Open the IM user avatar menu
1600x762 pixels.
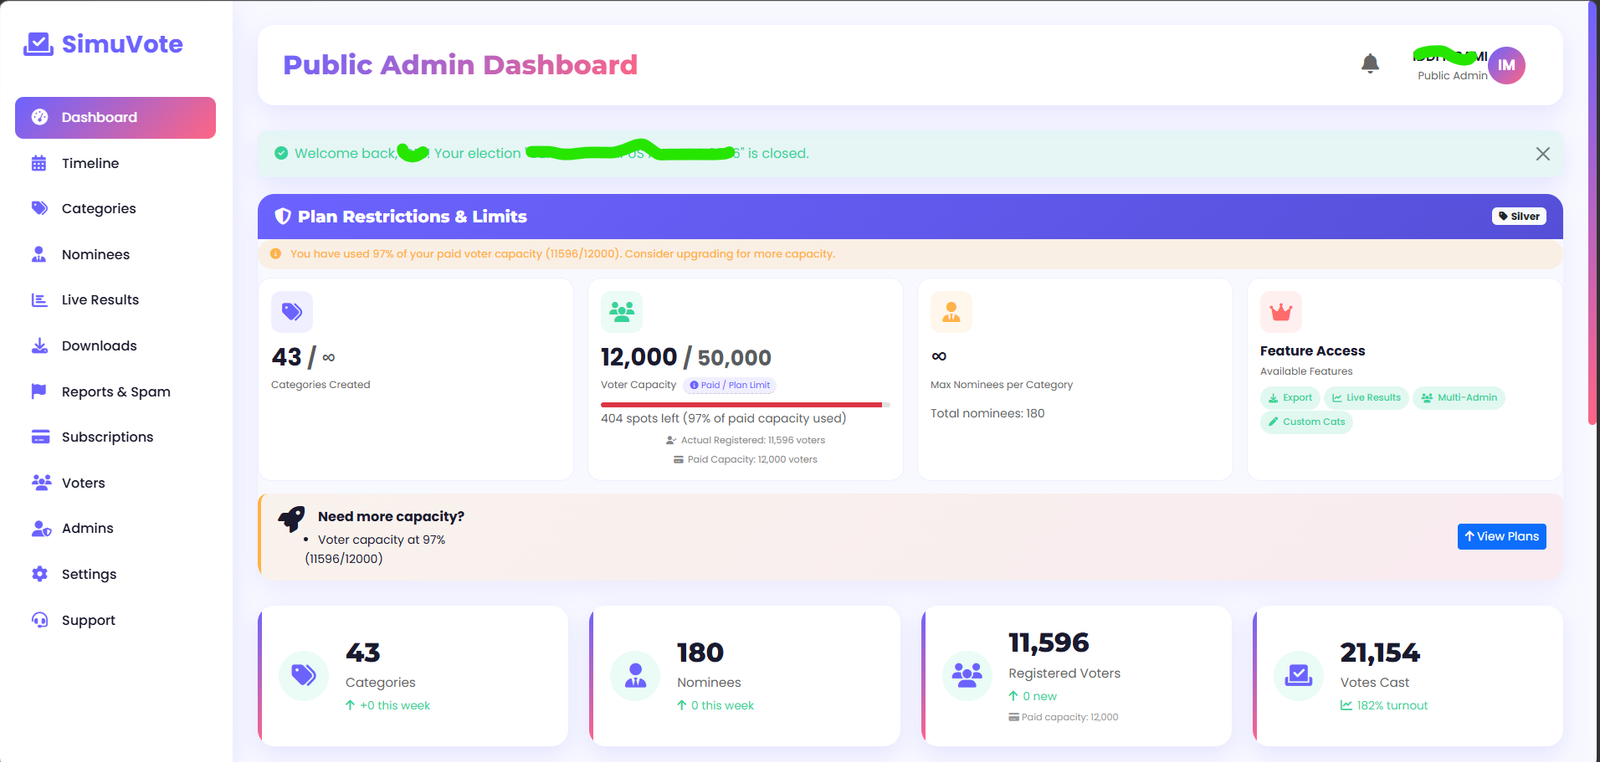pos(1506,65)
